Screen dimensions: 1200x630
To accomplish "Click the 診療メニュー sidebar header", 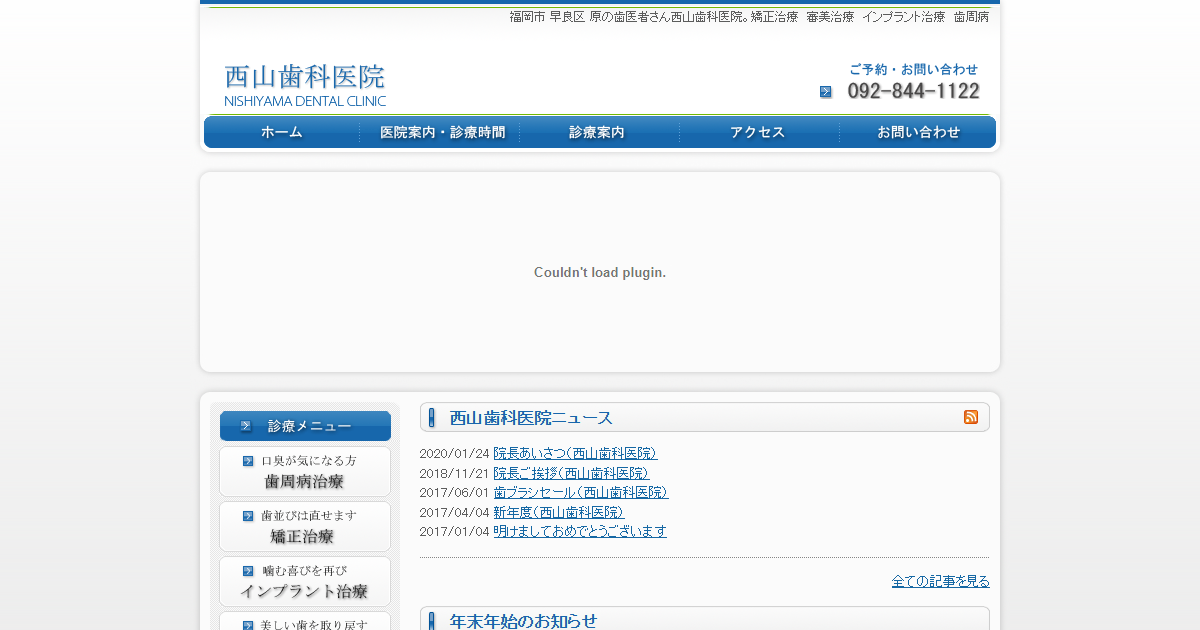I will 305,426.
